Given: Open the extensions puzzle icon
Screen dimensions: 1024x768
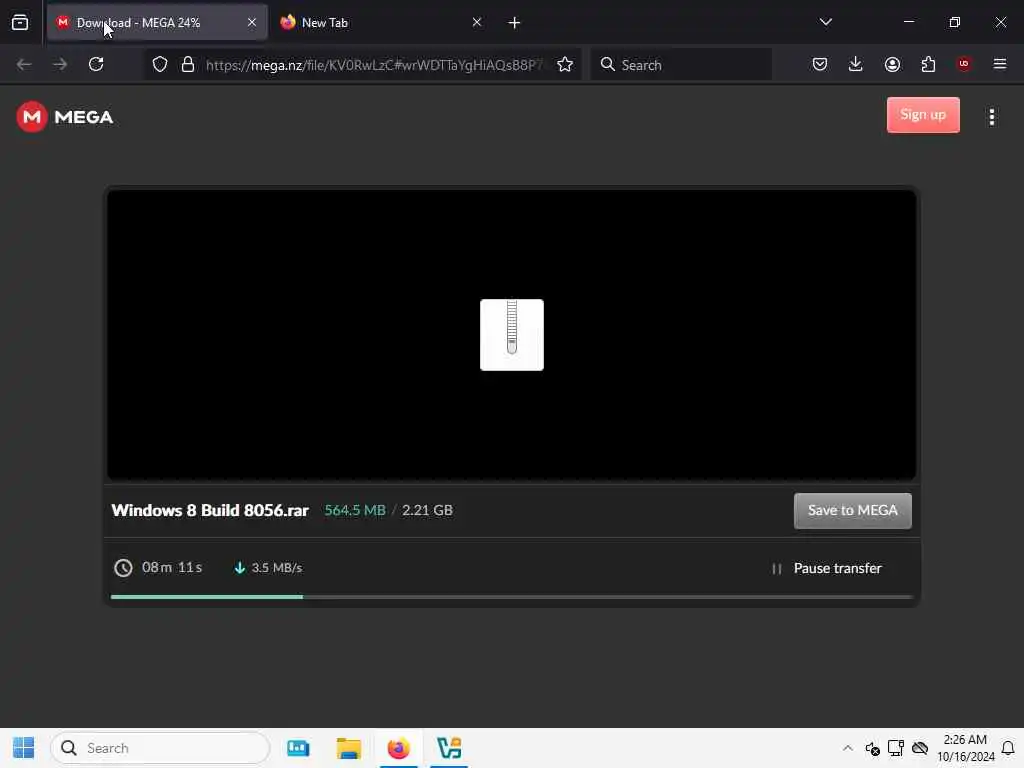Looking at the screenshot, I should 928,64.
